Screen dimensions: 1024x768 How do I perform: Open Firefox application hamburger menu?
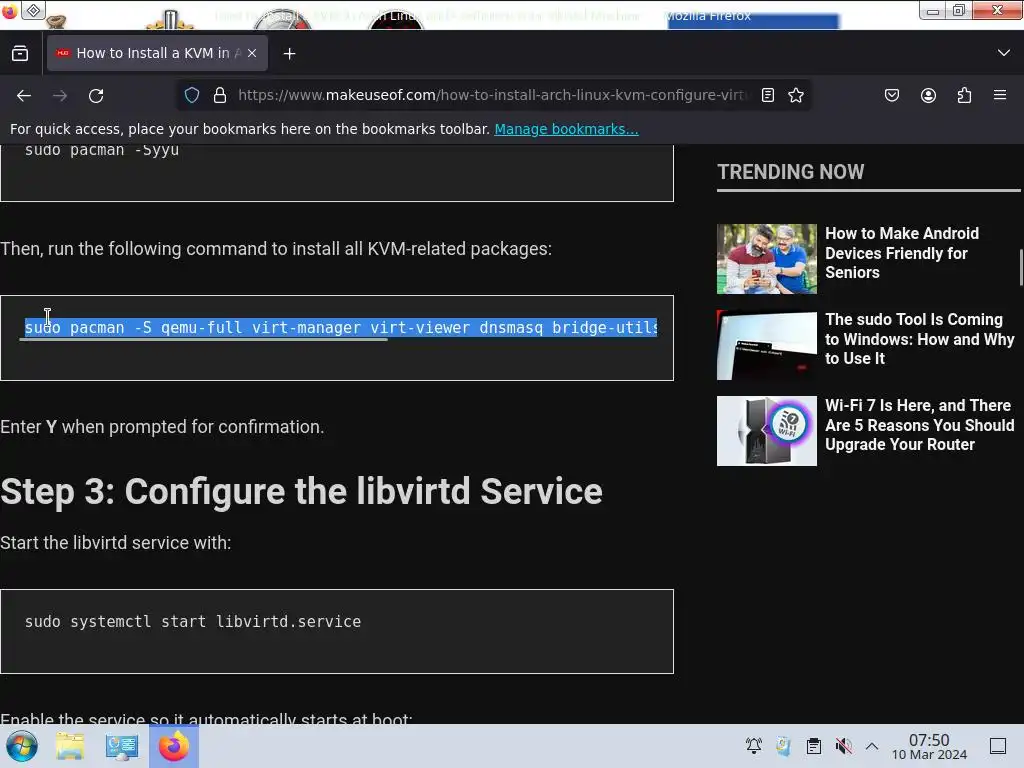(x=1000, y=95)
